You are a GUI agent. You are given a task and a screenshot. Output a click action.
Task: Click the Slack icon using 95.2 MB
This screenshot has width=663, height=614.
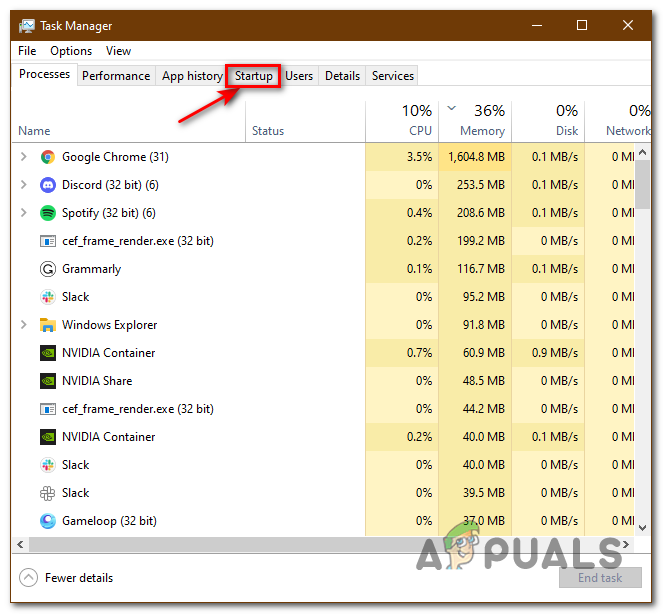(48, 297)
